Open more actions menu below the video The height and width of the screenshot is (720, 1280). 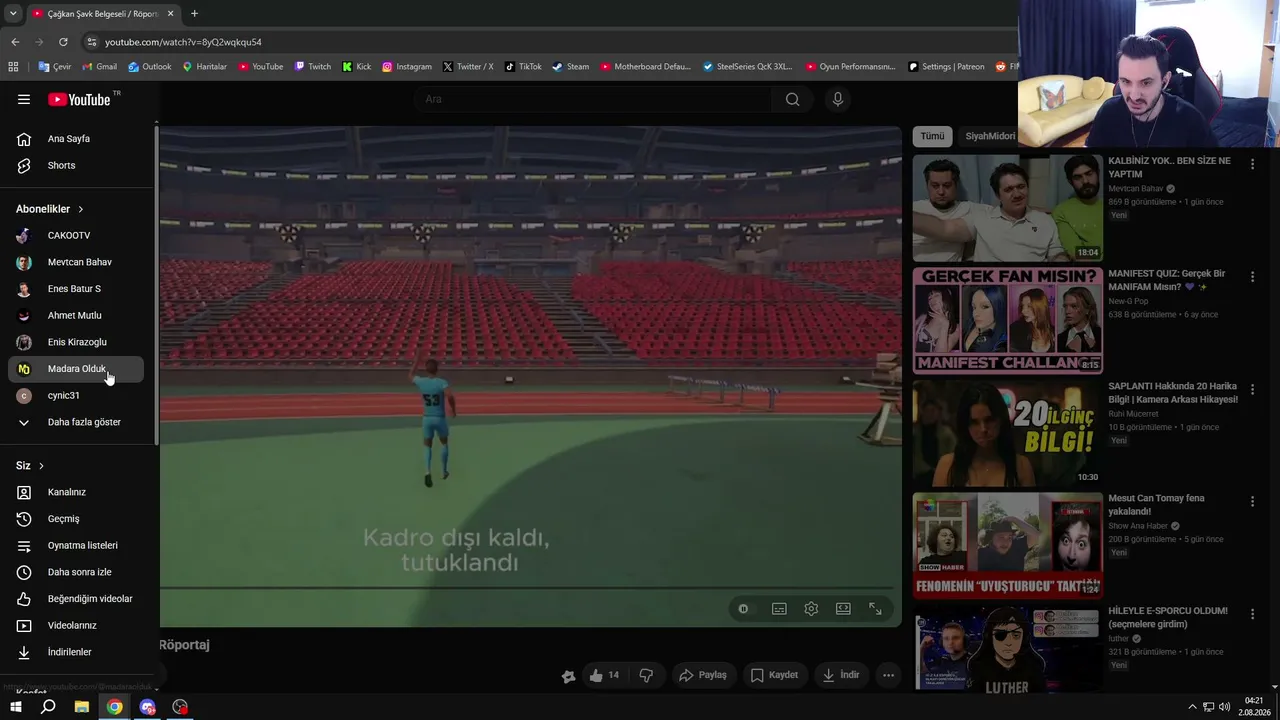[888, 675]
